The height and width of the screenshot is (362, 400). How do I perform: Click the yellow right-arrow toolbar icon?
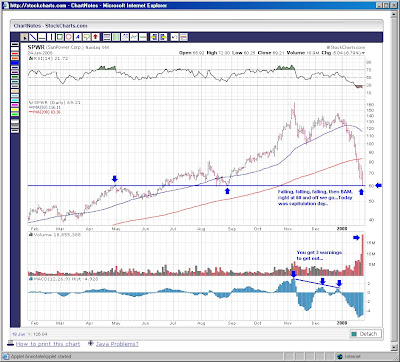pyautogui.click(x=163, y=37)
